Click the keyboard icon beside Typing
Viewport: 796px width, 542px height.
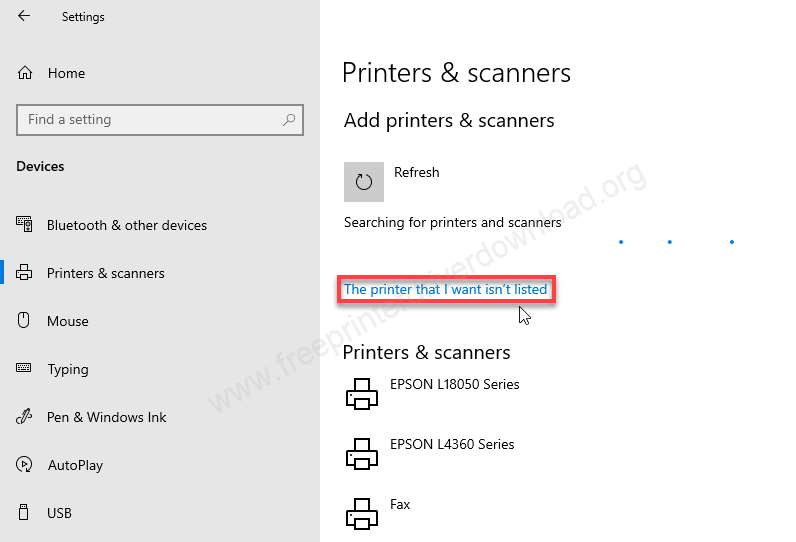25,369
